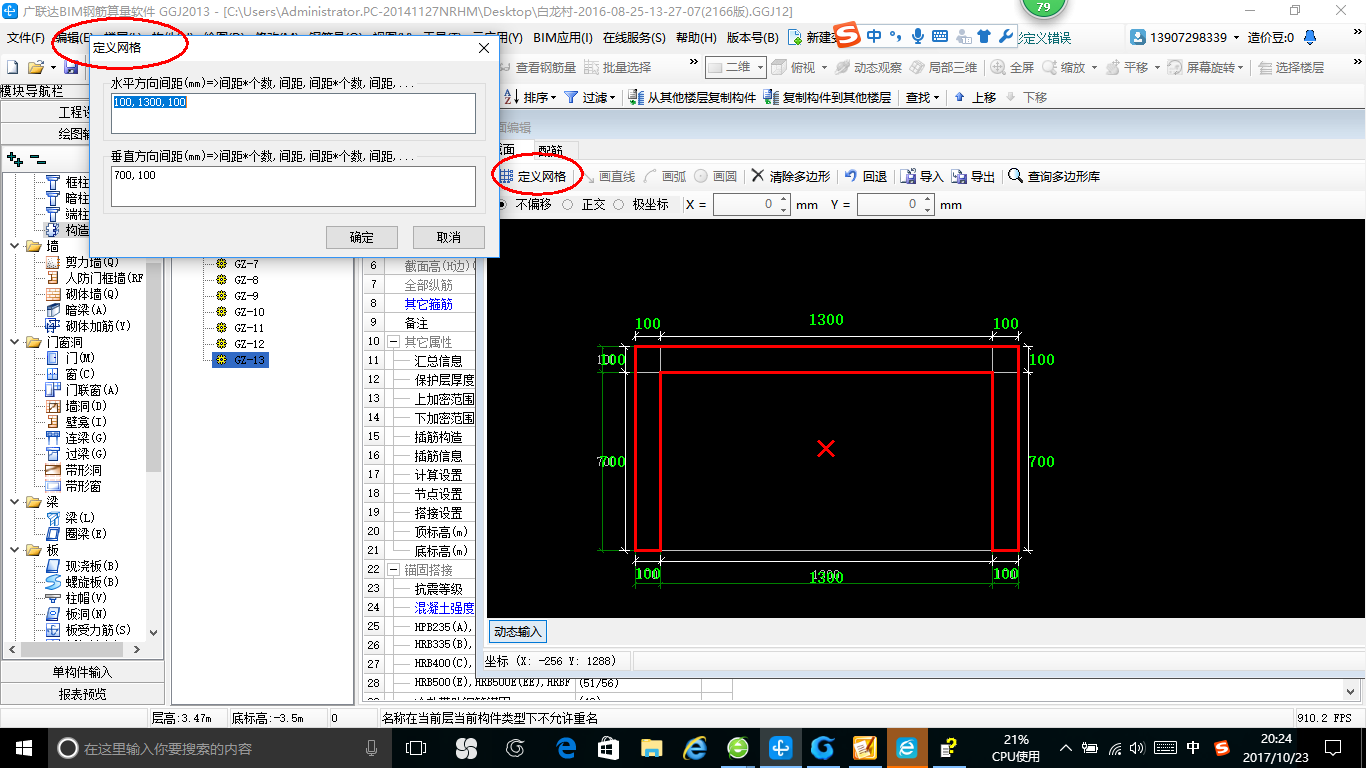Viewport: 1366px width, 768px height.
Task: Collapse the 门窗洞 folder in the tree
Action: (14, 342)
